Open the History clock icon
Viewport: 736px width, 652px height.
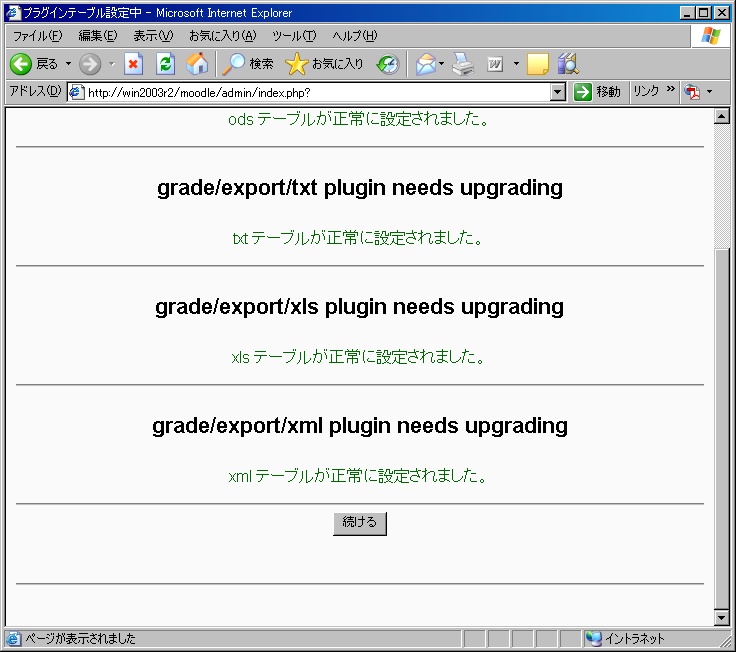(388, 64)
